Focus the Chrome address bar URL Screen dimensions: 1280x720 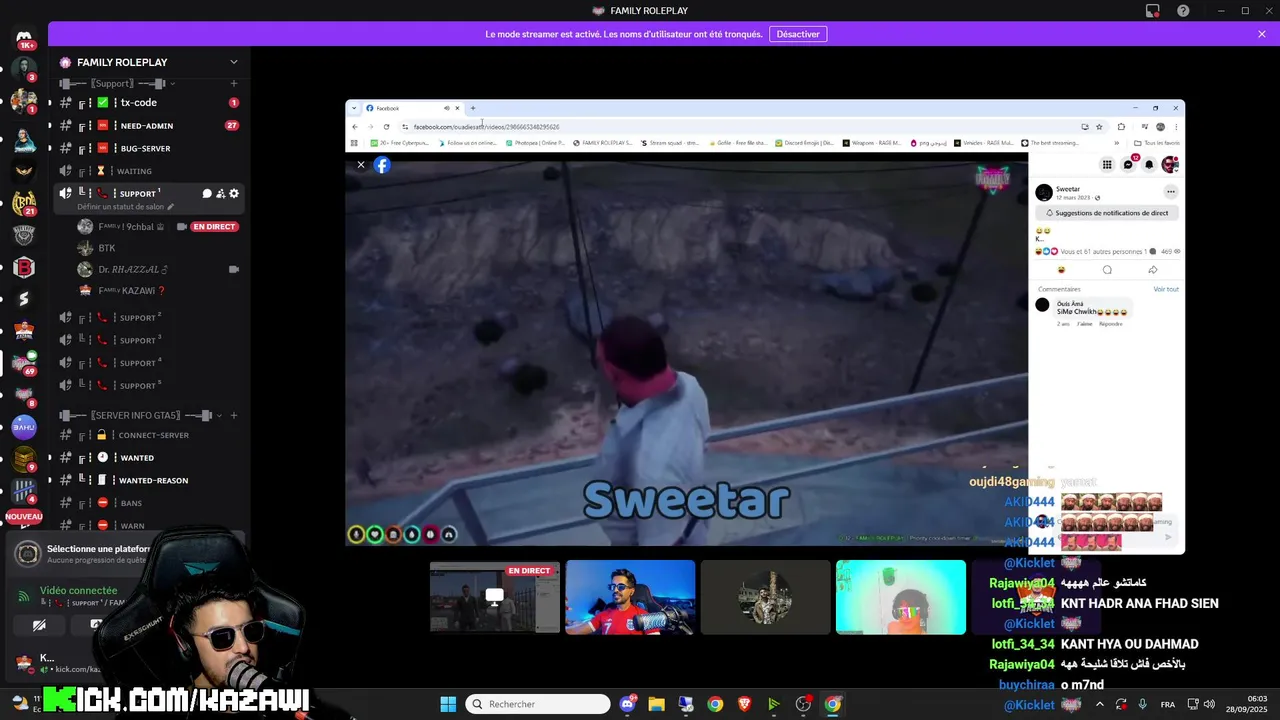[486, 127]
